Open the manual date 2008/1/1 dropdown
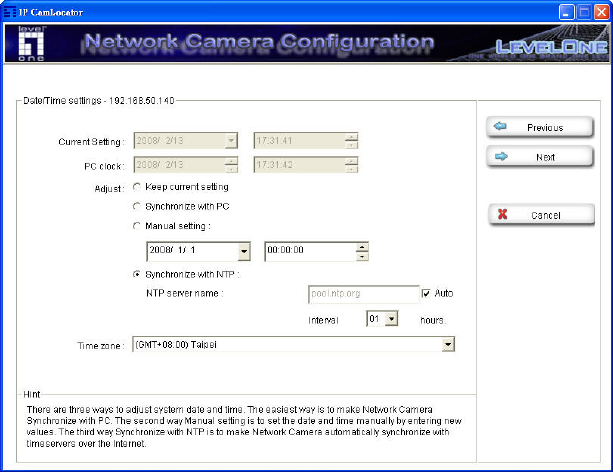The image size is (613, 472). 244,251
